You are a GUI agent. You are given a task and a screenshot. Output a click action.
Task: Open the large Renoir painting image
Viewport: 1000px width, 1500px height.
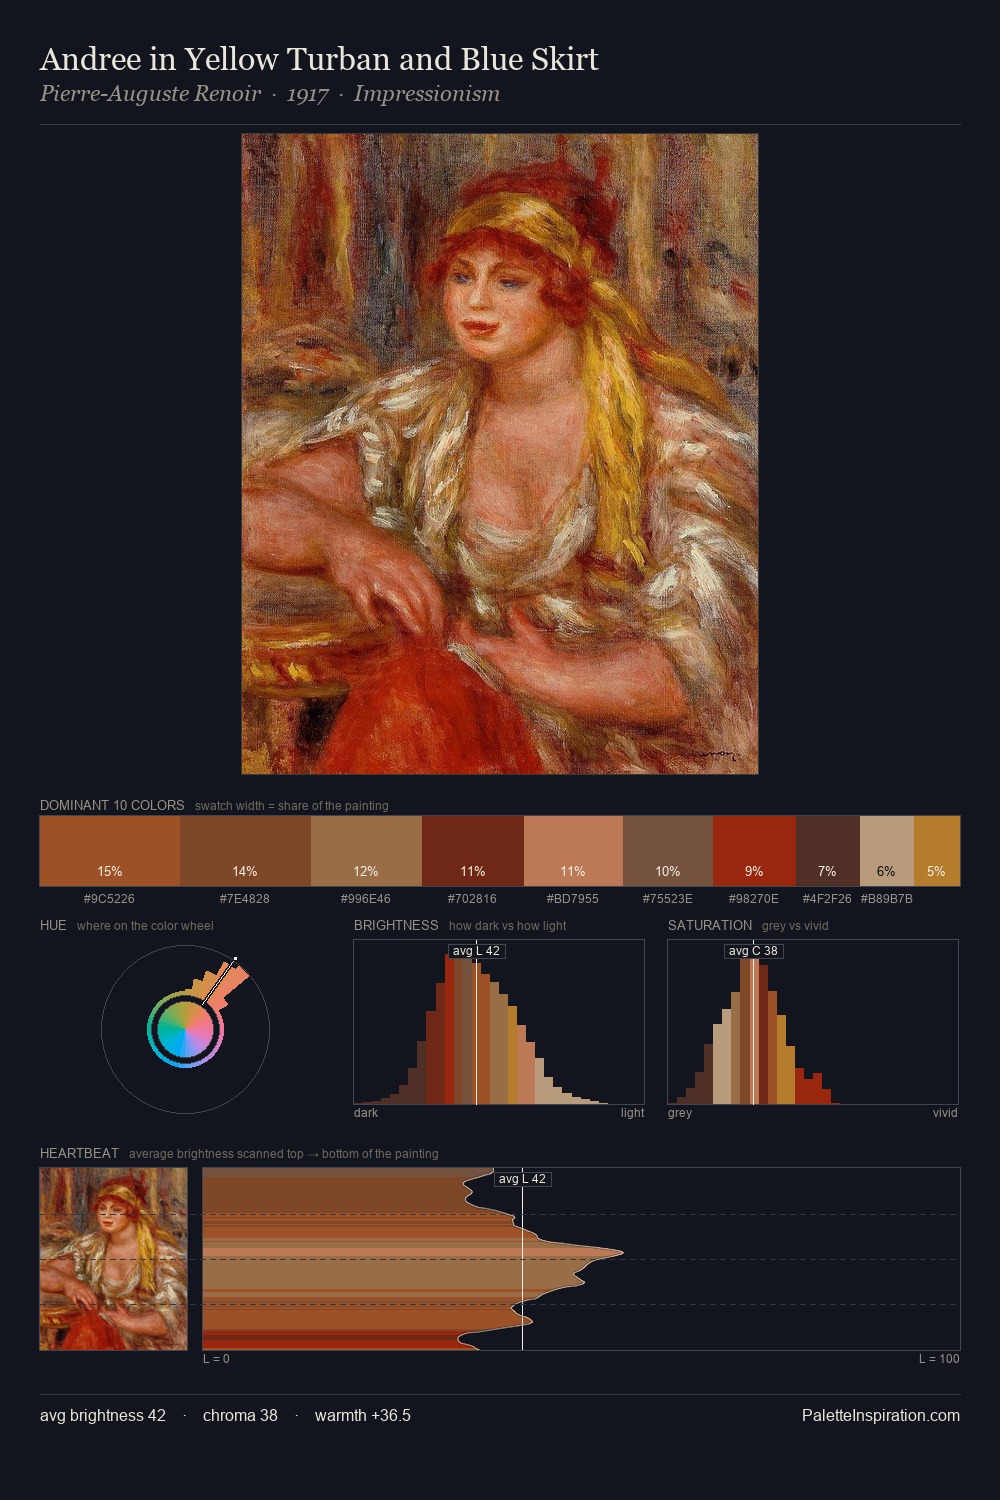click(x=500, y=454)
